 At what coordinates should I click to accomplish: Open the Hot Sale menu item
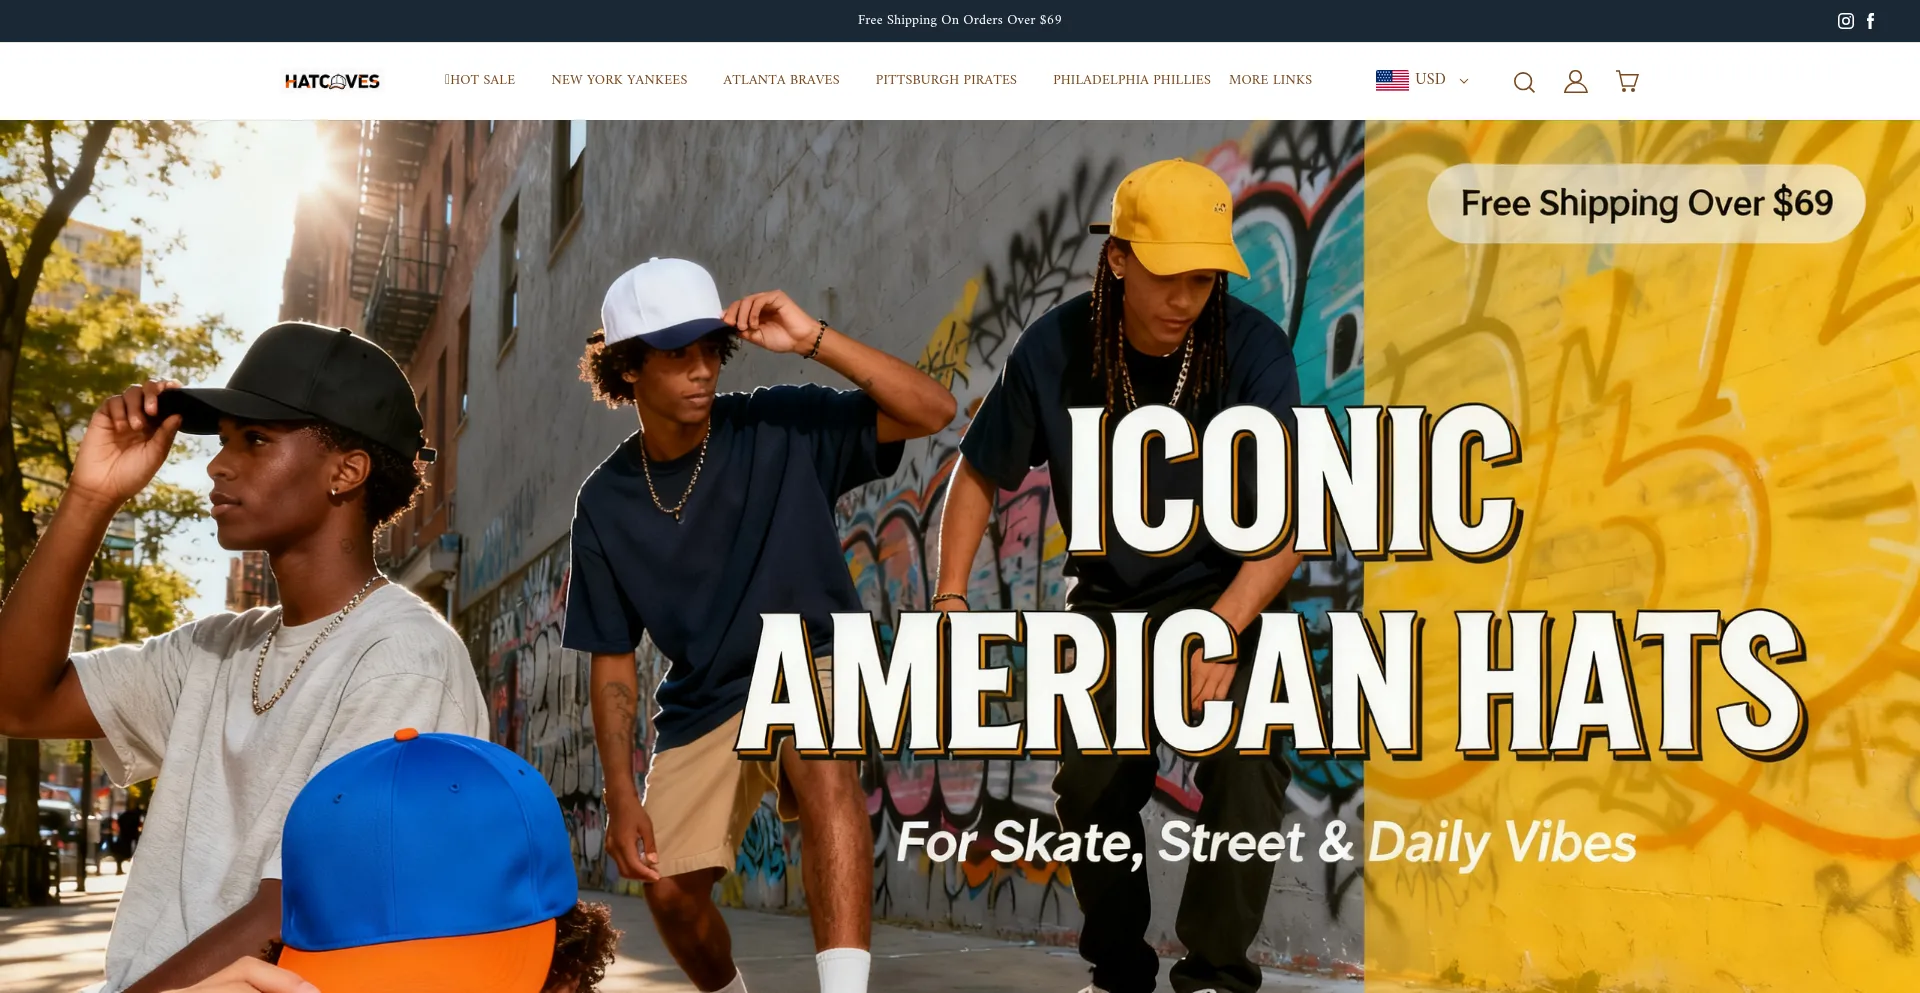coord(480,80)
